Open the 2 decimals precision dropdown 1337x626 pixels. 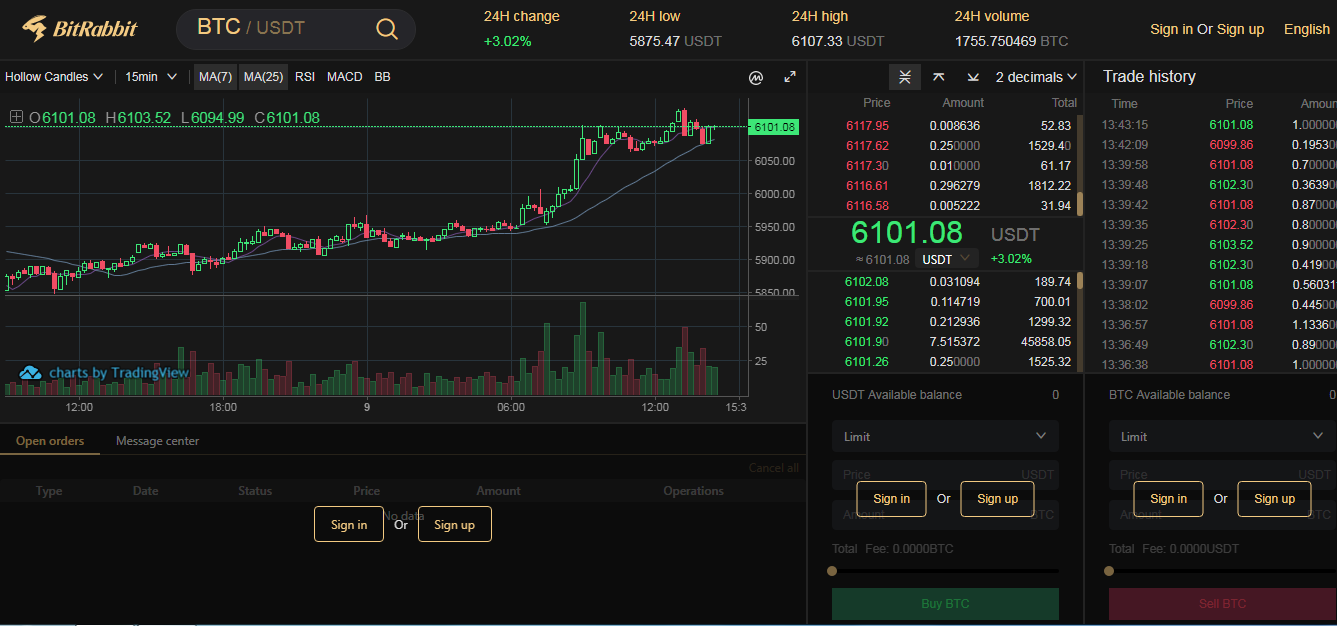1036,77
